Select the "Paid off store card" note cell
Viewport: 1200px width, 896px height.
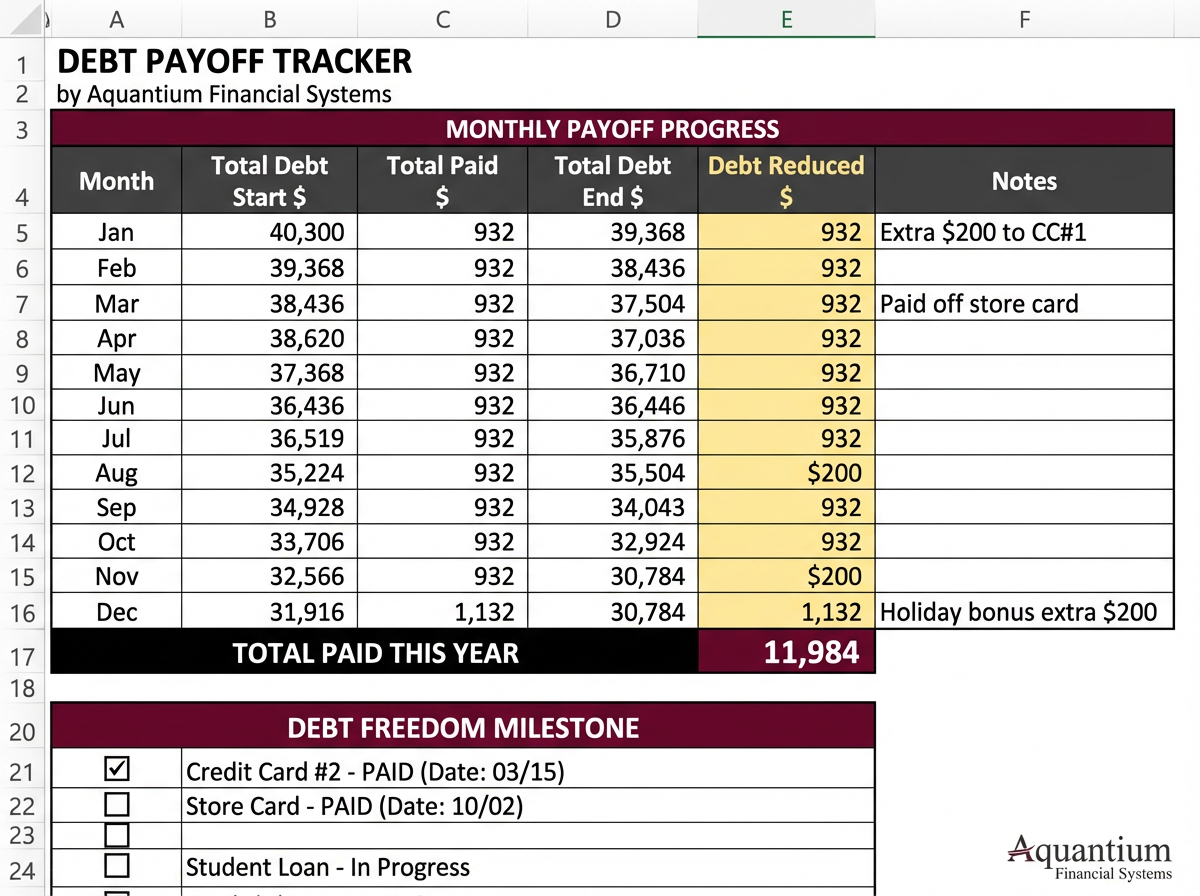pyautogui.click(x=1024, y=303)
